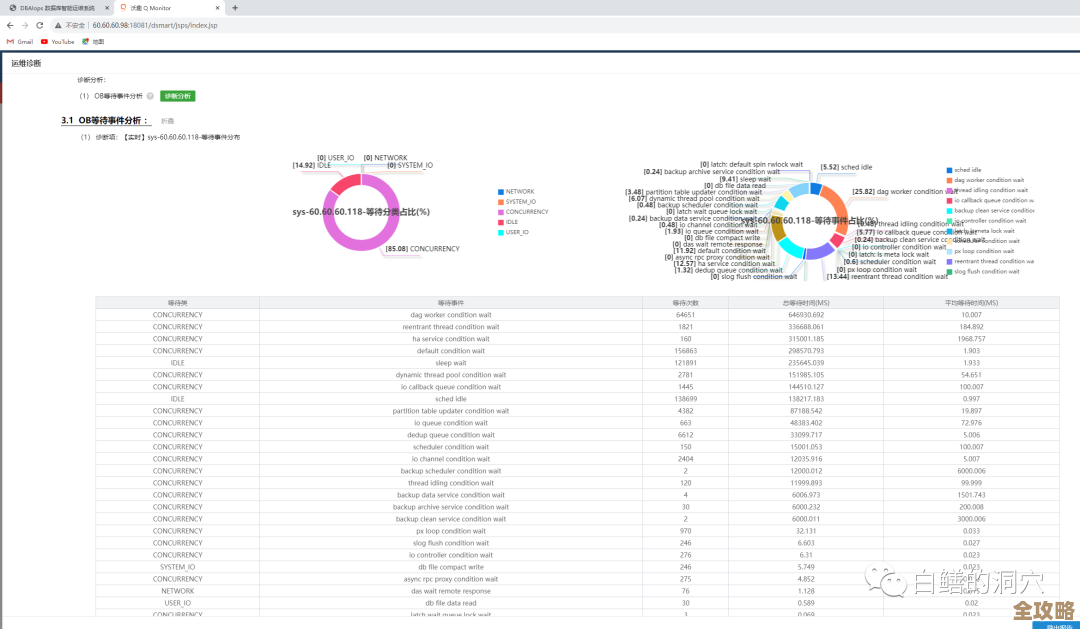This screenshot has height=629, width=1080.
Task: Click the browser address bar URL
Action: (153, 25)
